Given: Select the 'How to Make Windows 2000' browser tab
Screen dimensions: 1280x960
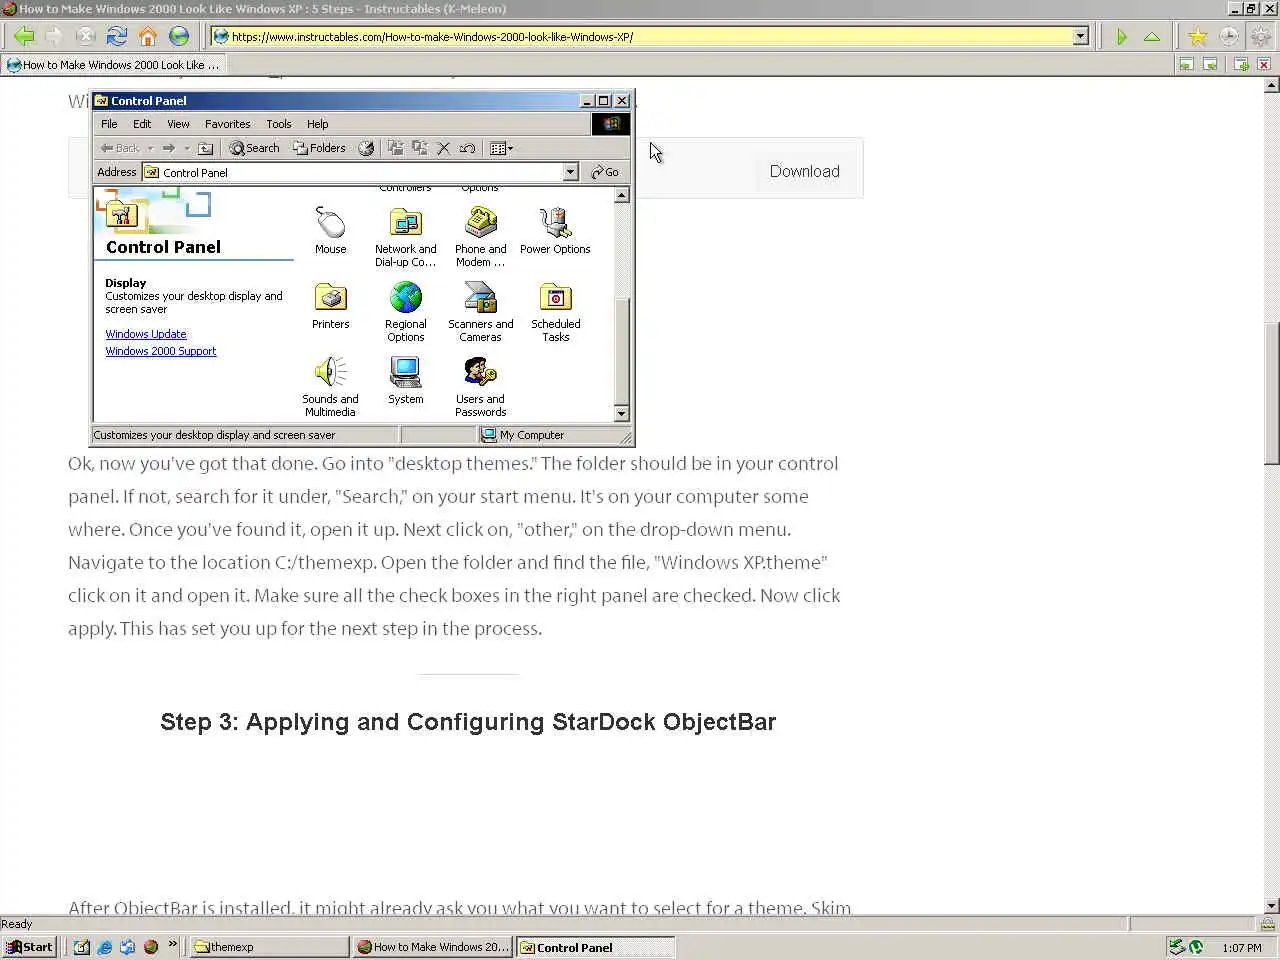Looking at the screenshot, I should click(x=113, y=64).
